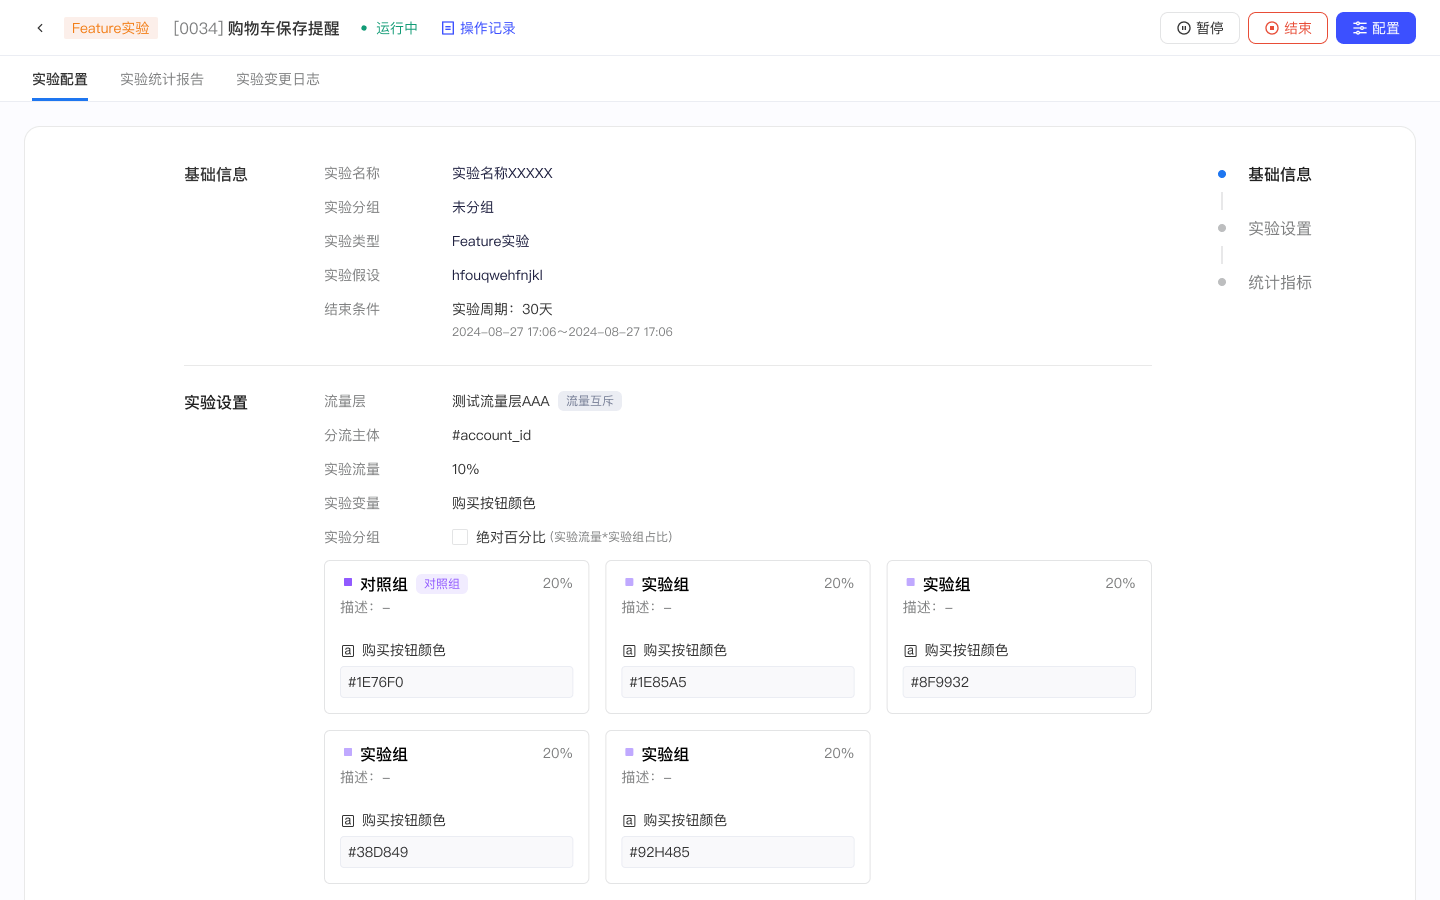Viewport: 1440px width, 900px height.
Task: Jump to 实验设置 anchor section
Action: (1280, 228)
